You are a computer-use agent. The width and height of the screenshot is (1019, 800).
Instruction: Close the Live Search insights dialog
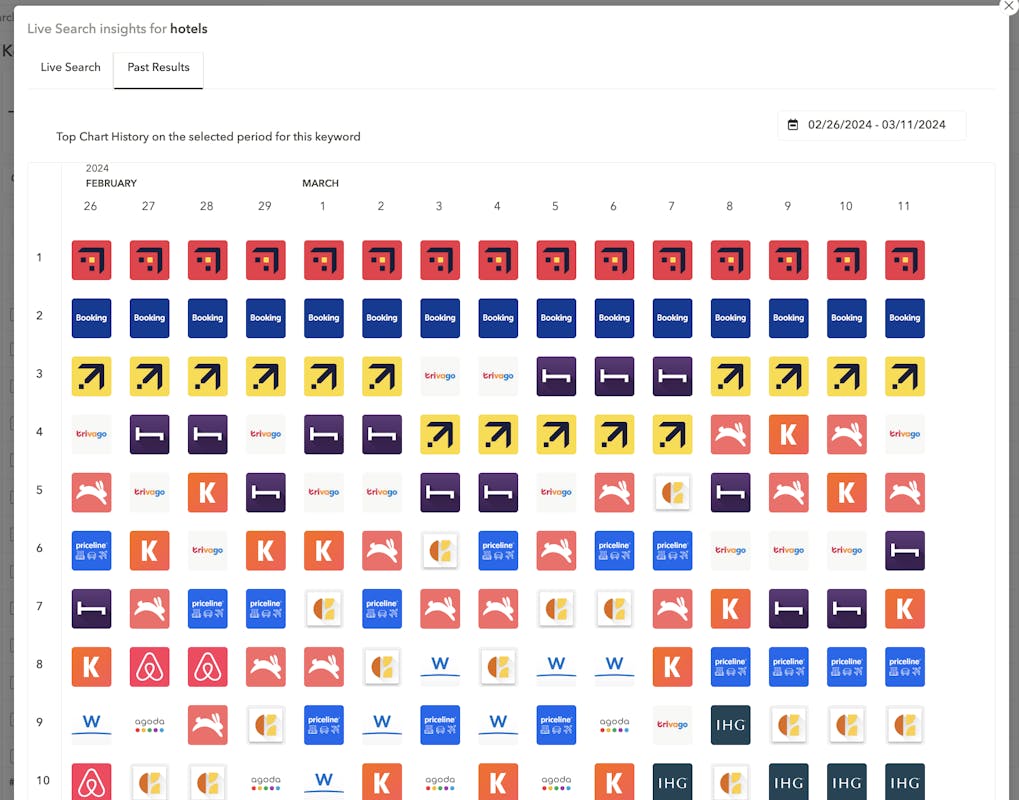[x=1008, y=6]
